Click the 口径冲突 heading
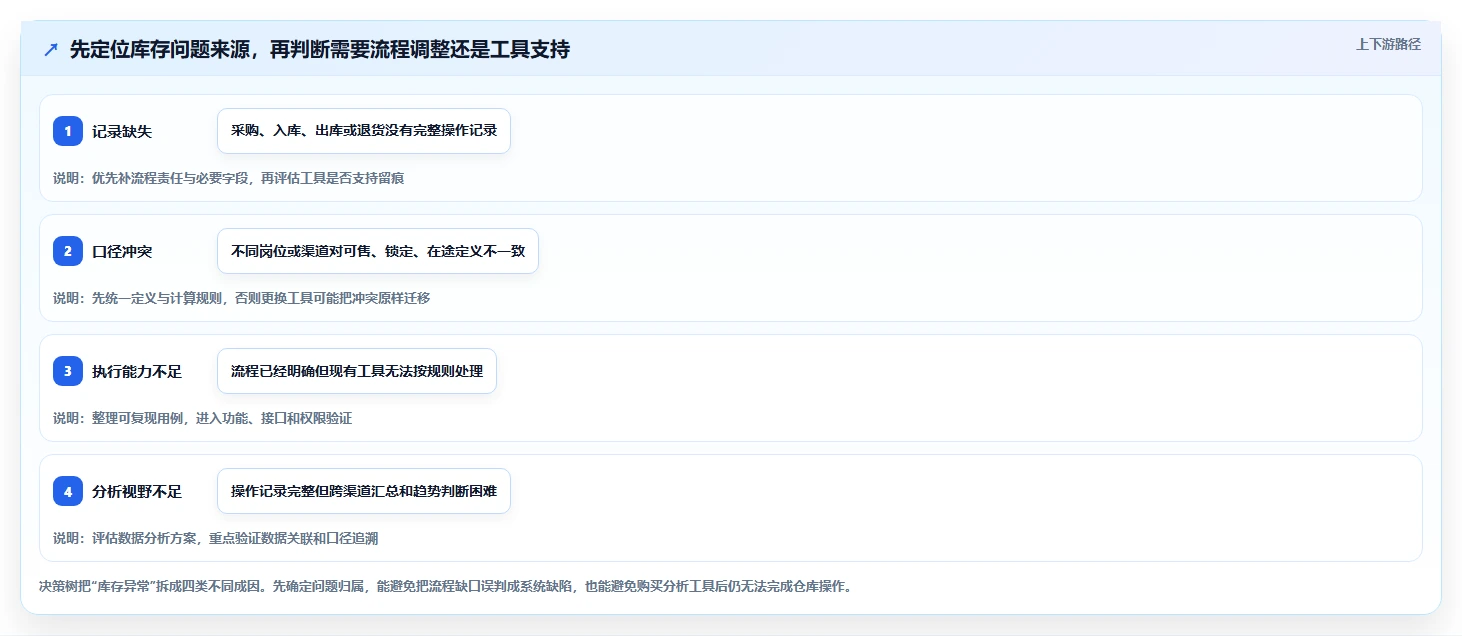This screenshot has width=1462, height=636. click(122, 251)
